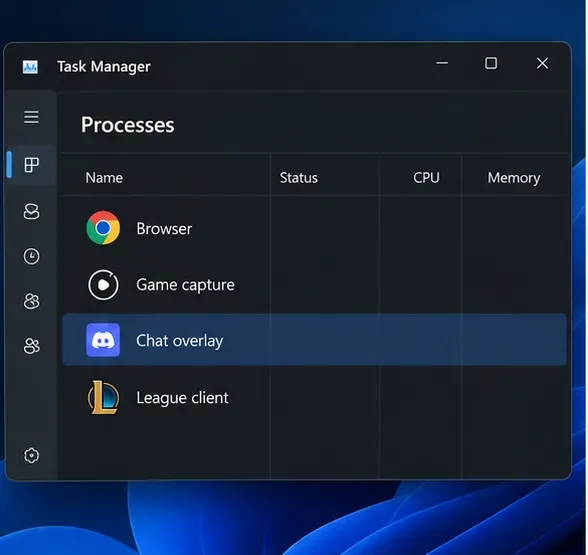Select the Processes sidebar icon
The image size is (588, 555).
click(31, 165)
